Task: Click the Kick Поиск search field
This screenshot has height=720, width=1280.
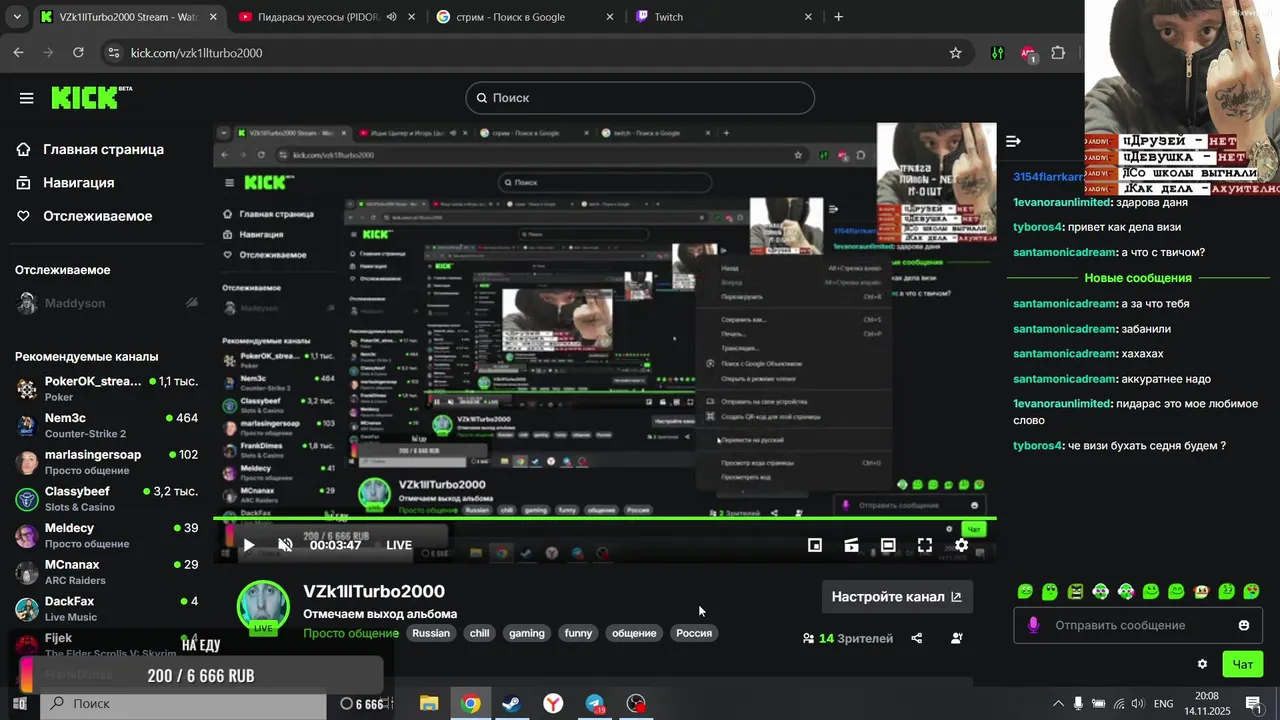Action: 640,98
